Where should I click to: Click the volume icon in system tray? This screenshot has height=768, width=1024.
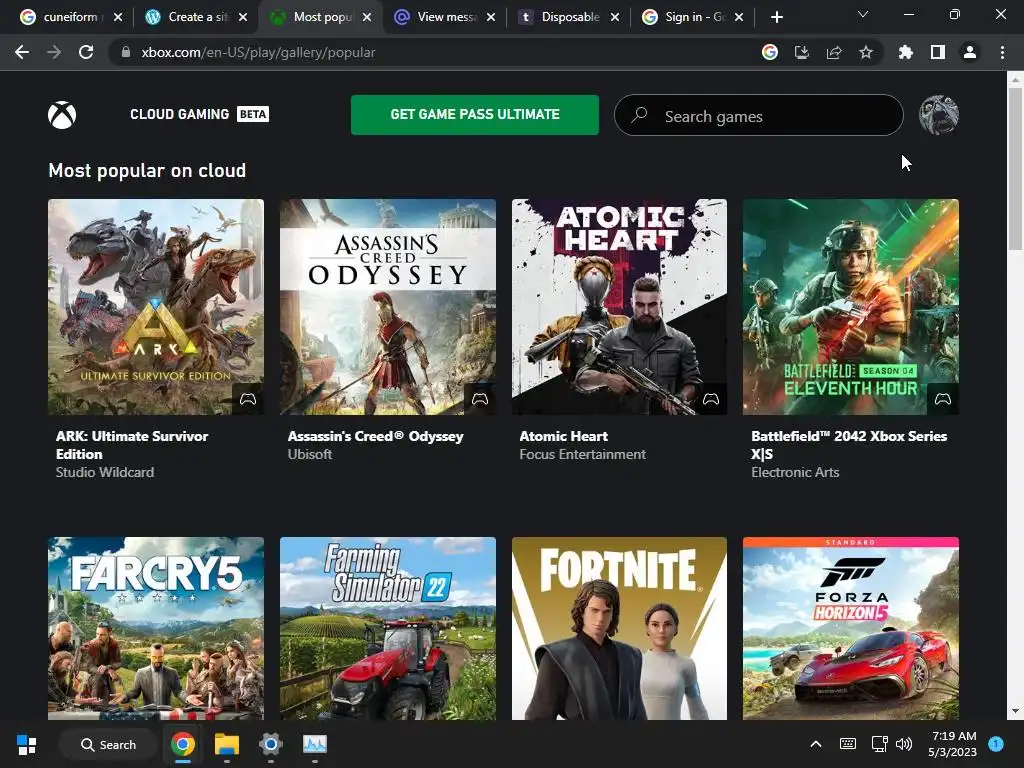904,744
